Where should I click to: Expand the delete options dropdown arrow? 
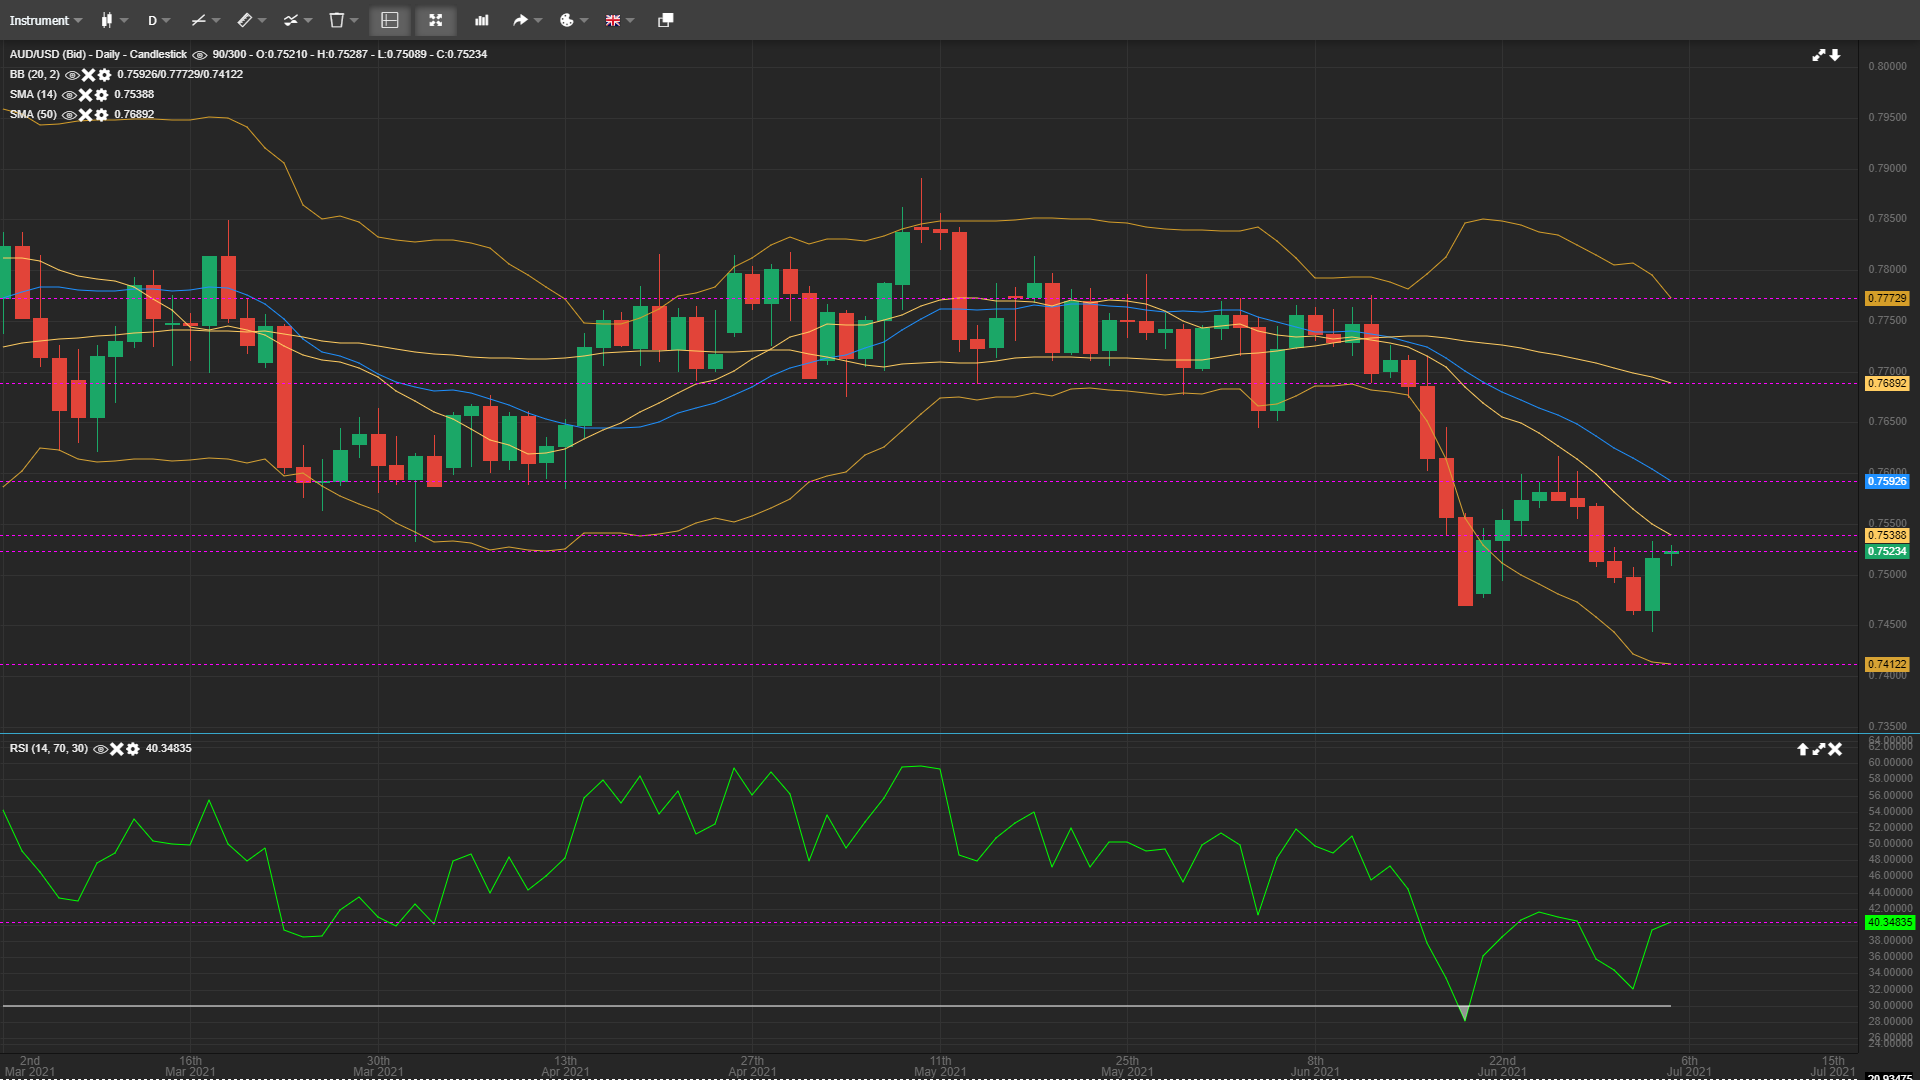[x=354, y=20]
